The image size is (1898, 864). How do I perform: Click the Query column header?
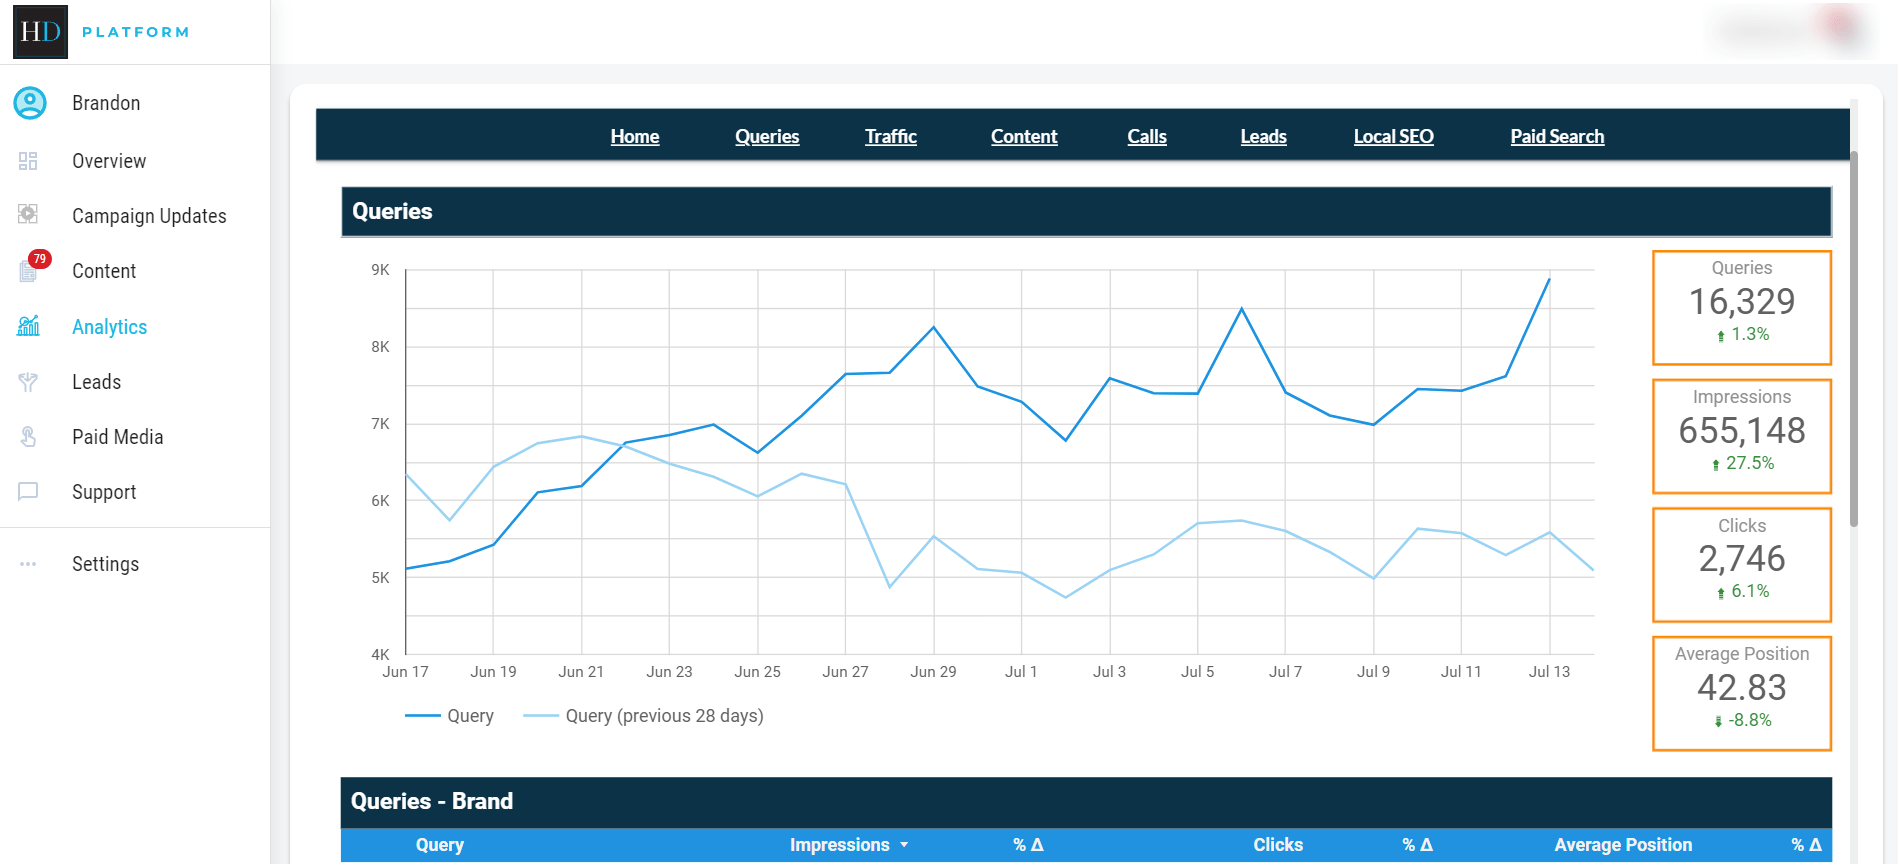(x=440, y=845)
